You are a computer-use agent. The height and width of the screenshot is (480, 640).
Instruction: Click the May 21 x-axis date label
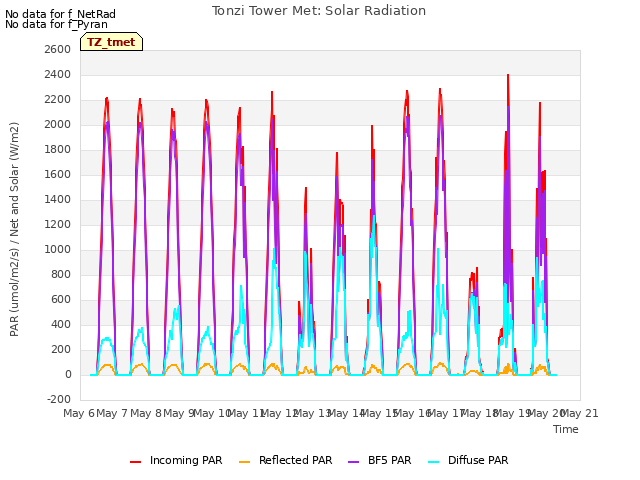point(580,413)
